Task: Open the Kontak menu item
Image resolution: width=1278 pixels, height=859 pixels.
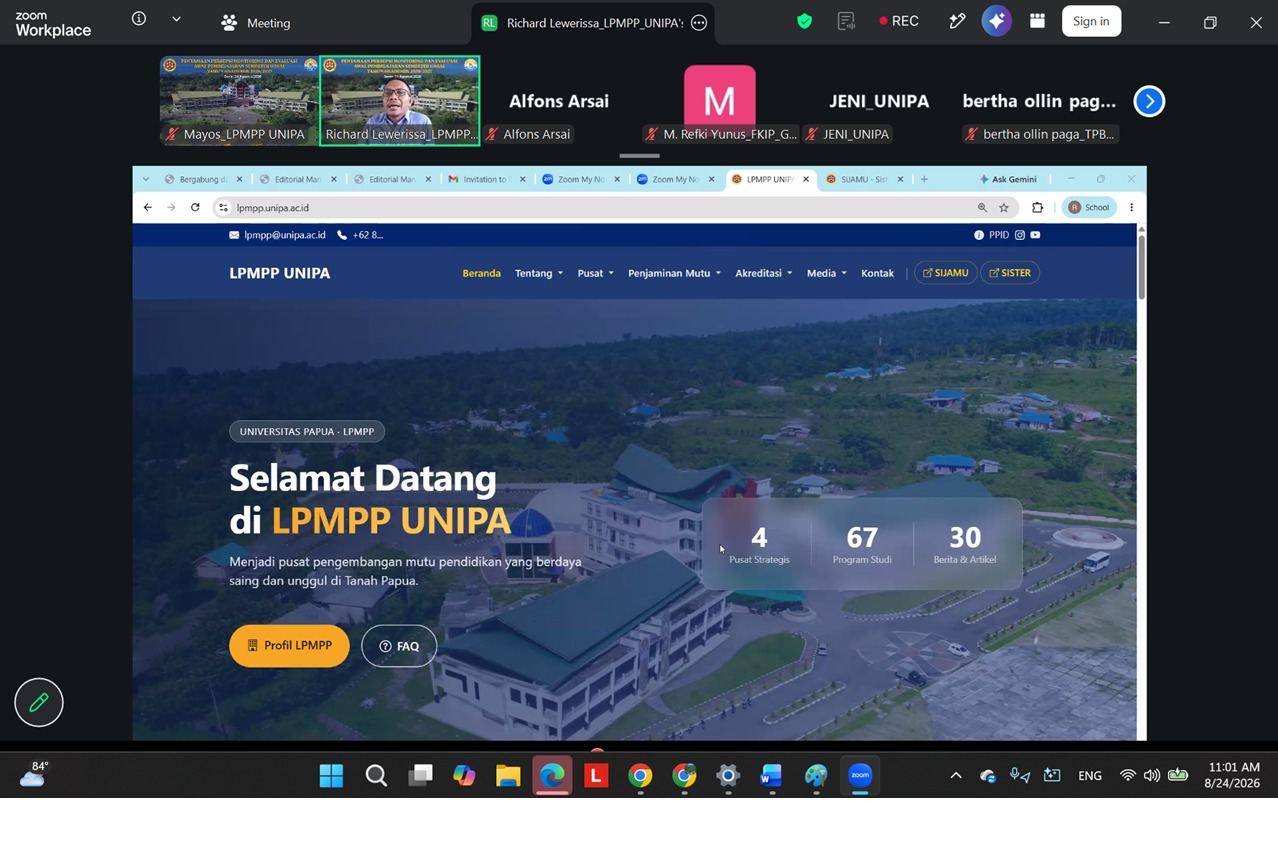Action: point(877,273)
